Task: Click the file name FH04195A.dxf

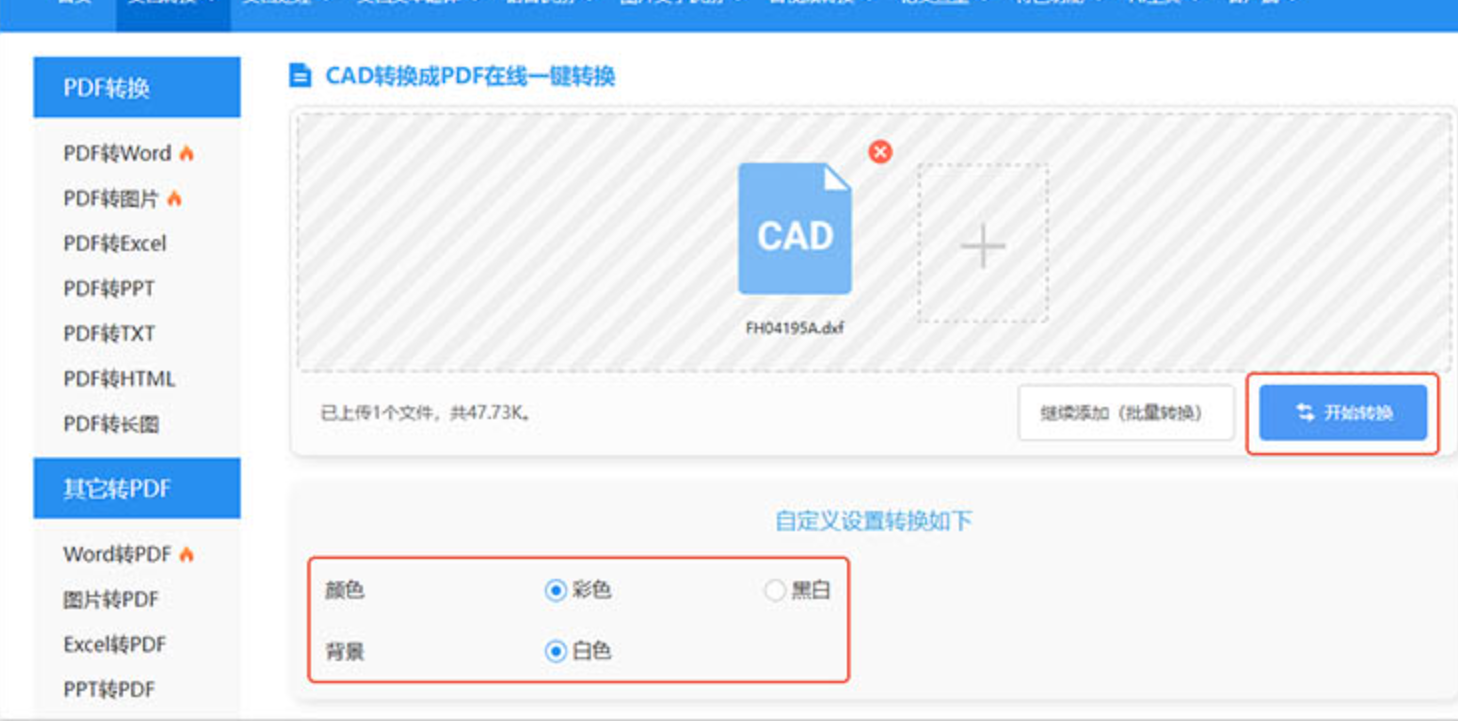Action: coord(795,327)
